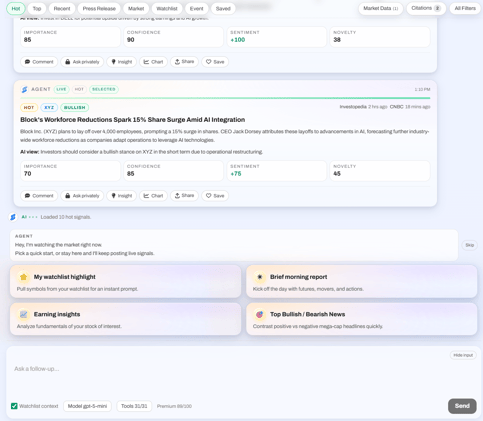The image size is (483, 421).
Task: Open All Filters
Action: [465, 8]
